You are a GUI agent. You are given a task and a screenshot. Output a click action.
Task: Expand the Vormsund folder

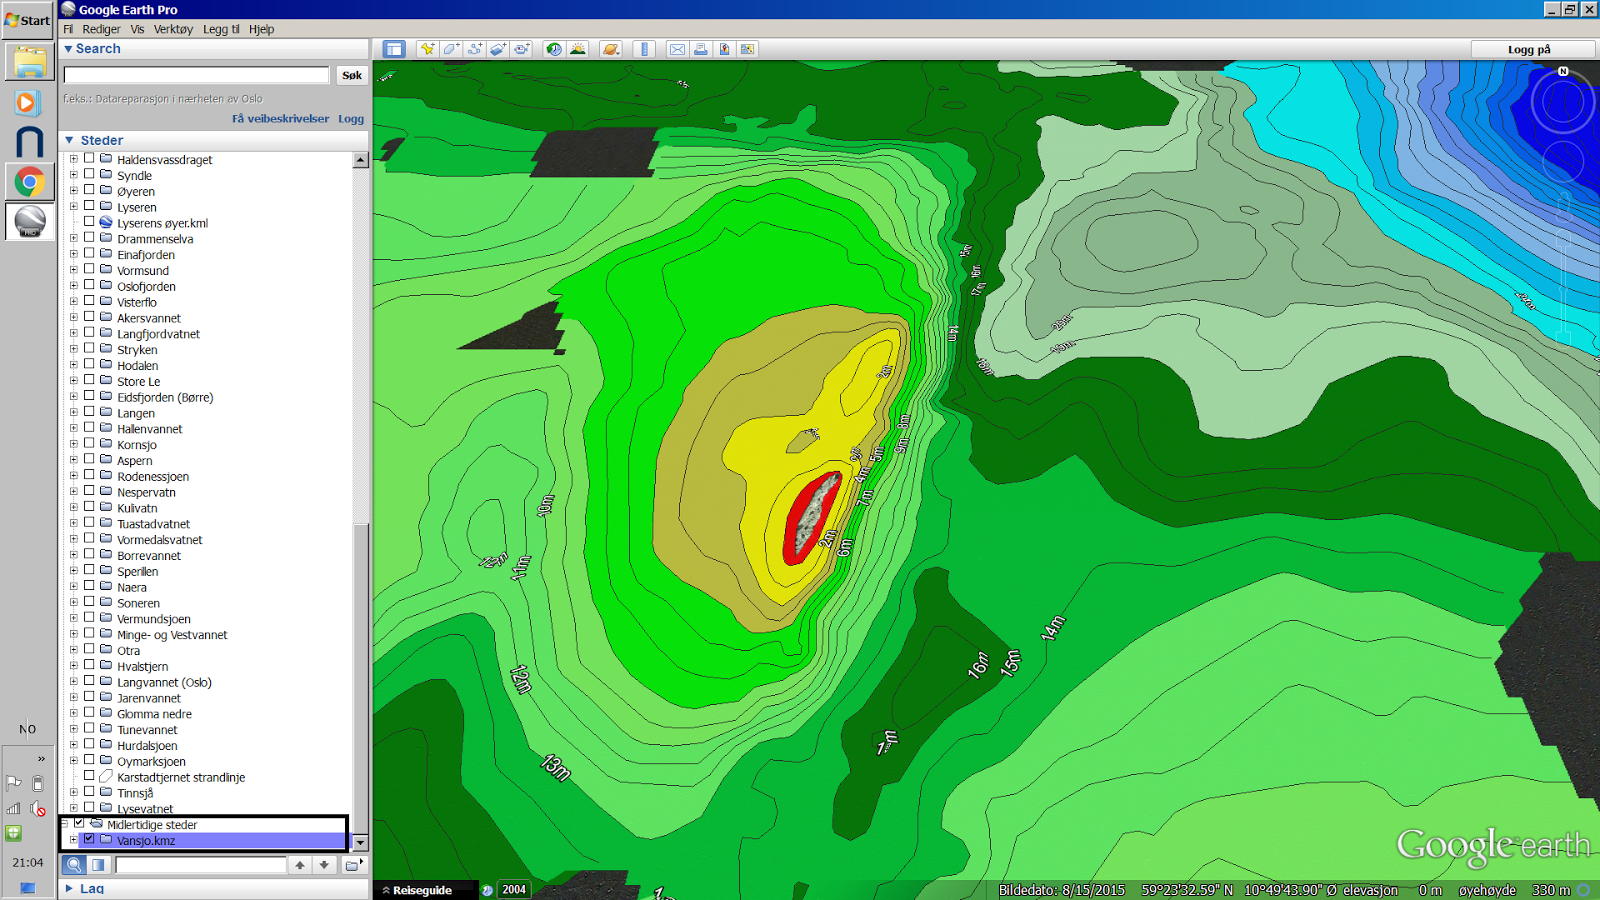pyautogui.click(x=73, y=270)
